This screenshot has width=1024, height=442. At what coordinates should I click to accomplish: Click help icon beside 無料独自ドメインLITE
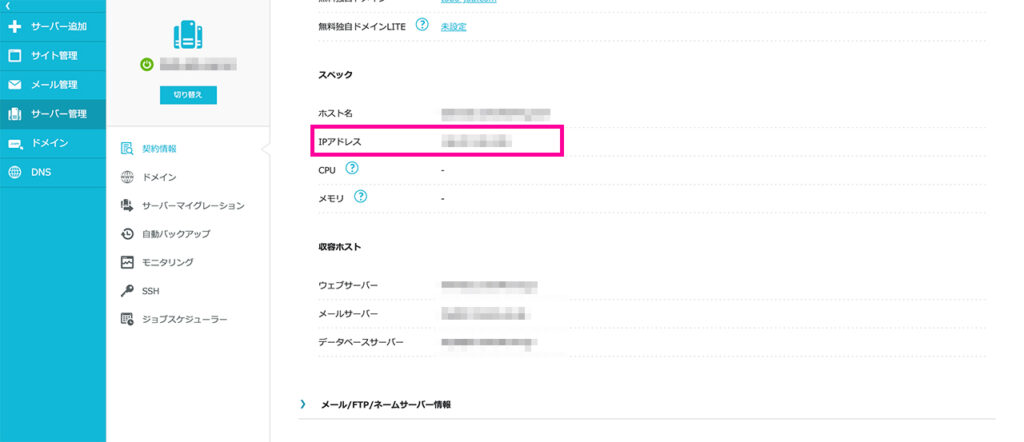coord(422,25)
